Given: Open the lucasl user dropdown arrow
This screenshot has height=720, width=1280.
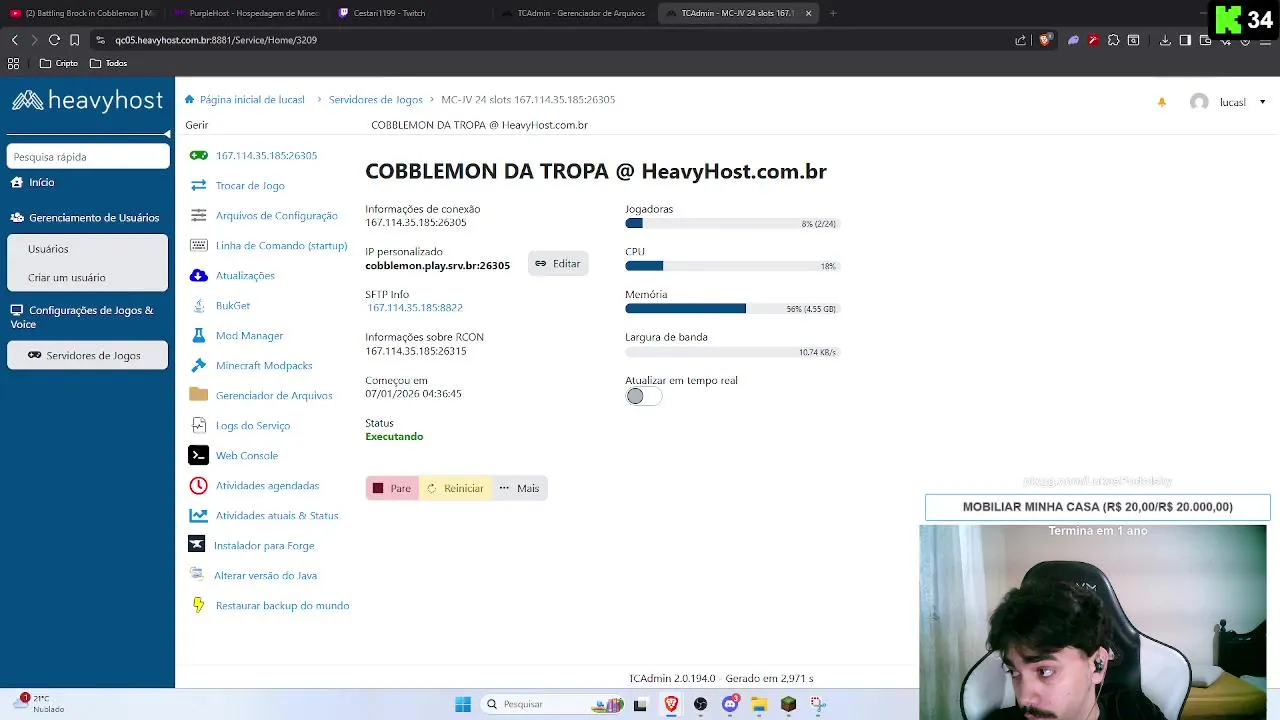Looking at the screenshot, I should click(1262, 102).
